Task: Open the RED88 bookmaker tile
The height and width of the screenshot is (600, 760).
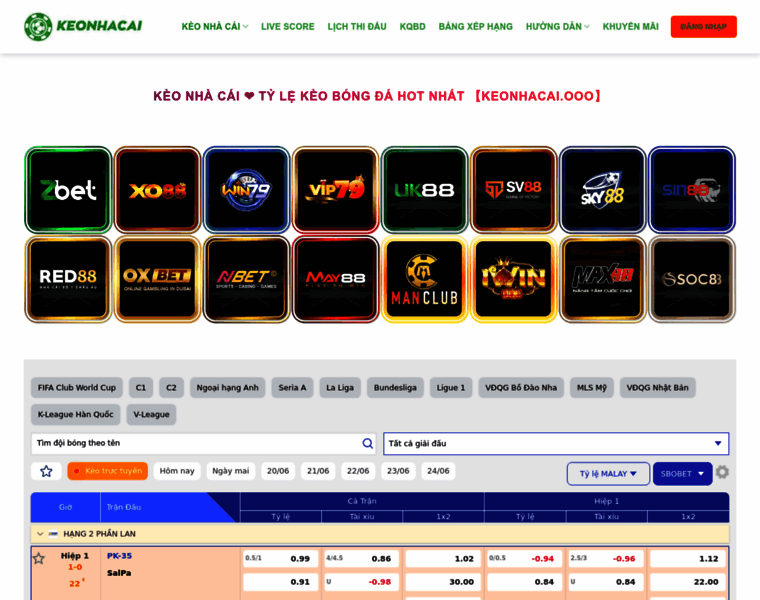Action: pyautogui.click(x=68, y=279)
